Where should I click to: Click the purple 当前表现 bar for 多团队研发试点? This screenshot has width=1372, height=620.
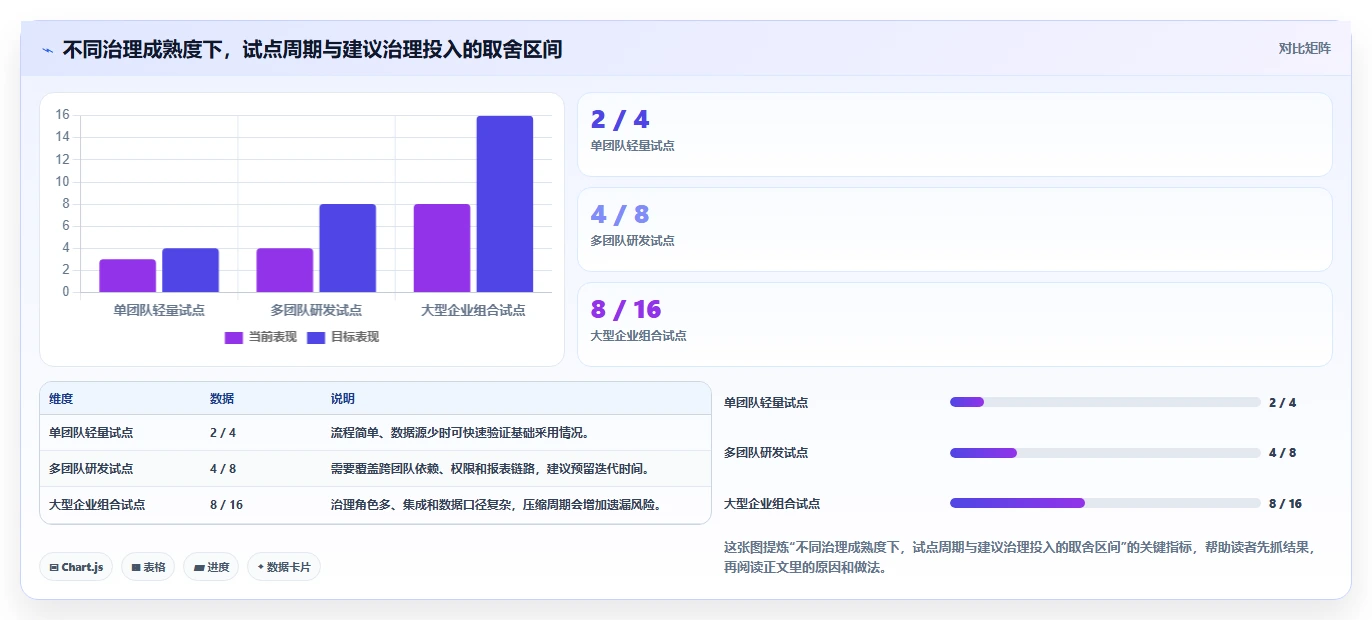285,270
